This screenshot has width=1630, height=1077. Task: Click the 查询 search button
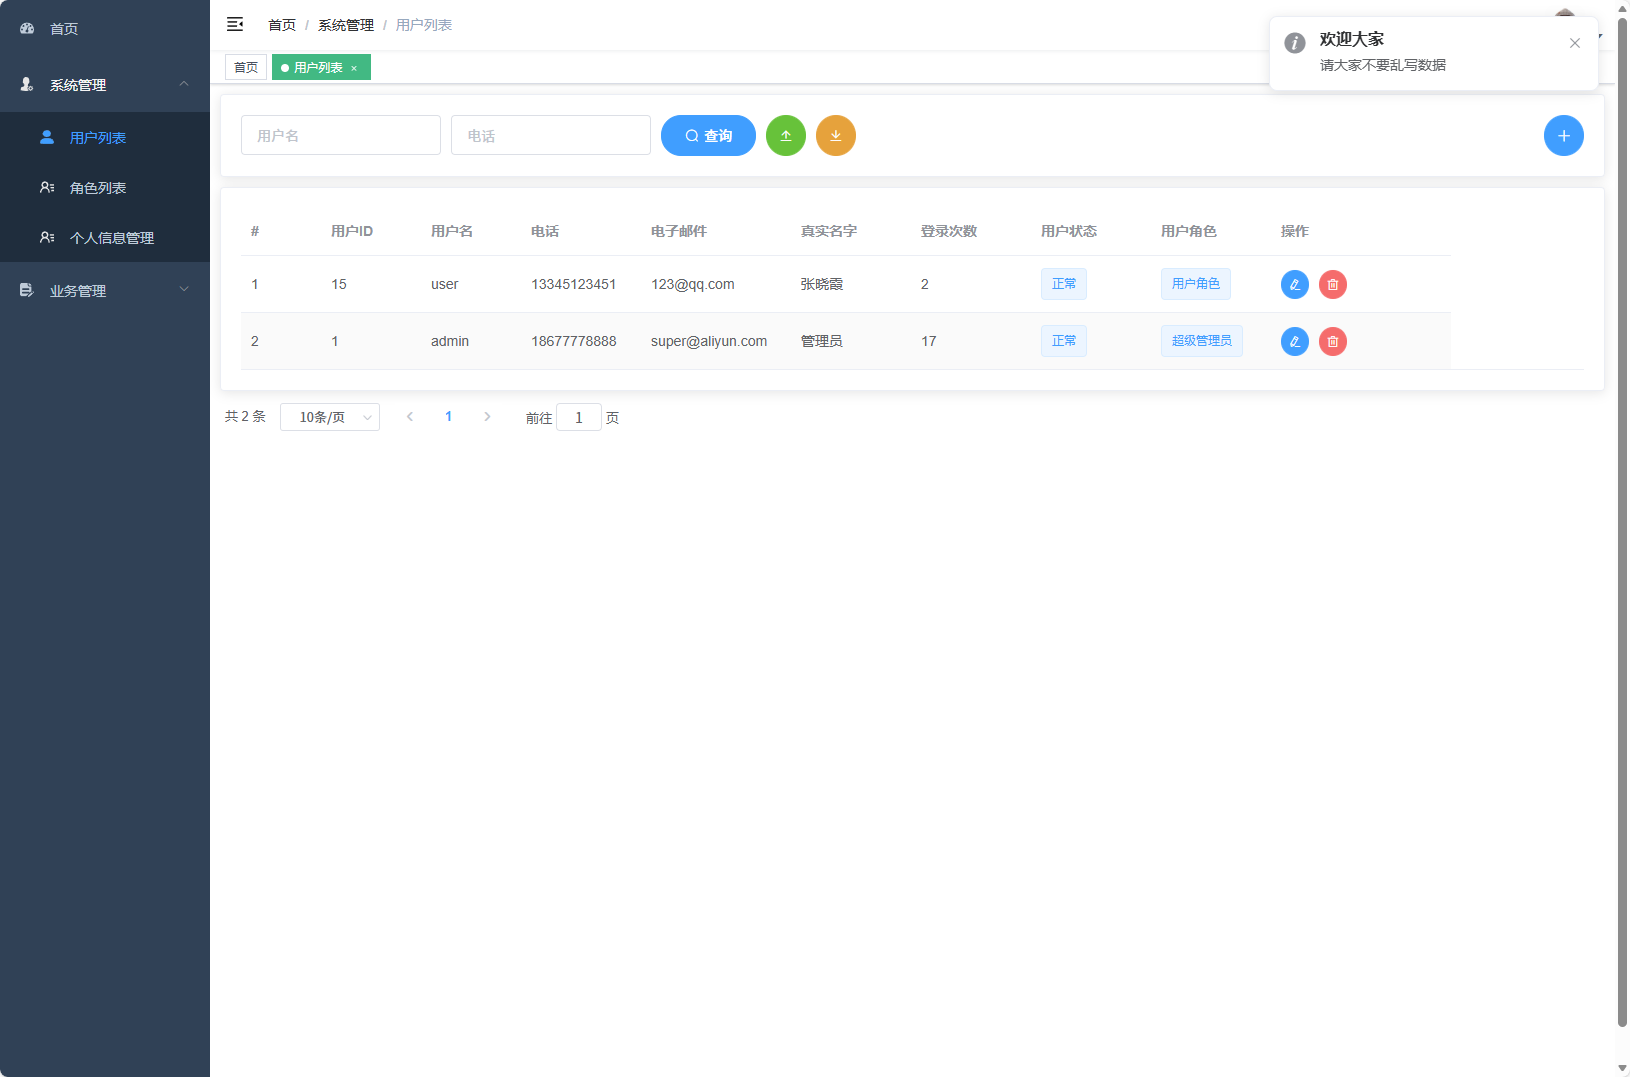coord(708,135)
